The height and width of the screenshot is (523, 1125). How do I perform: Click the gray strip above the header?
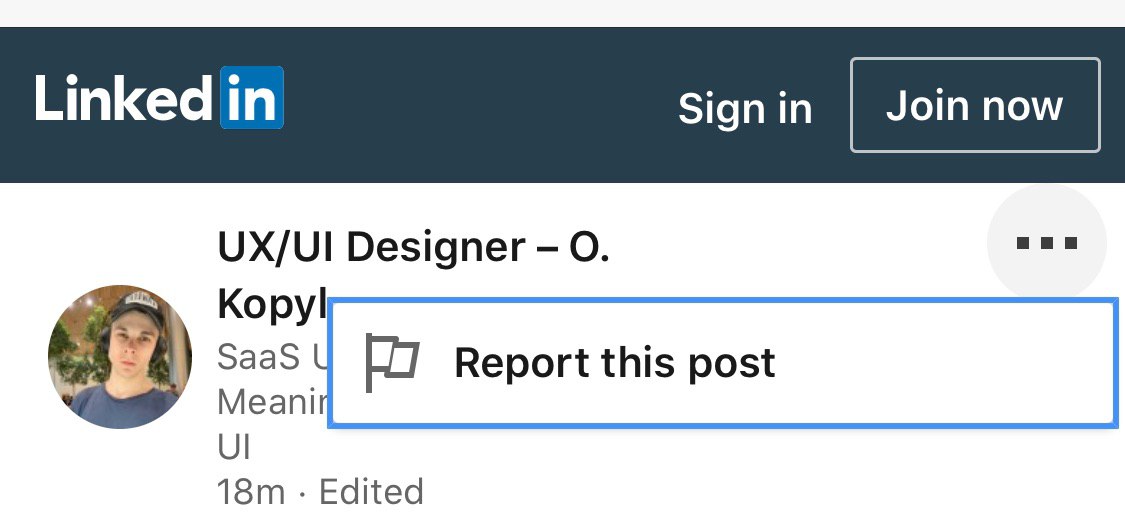pos(560,12)
